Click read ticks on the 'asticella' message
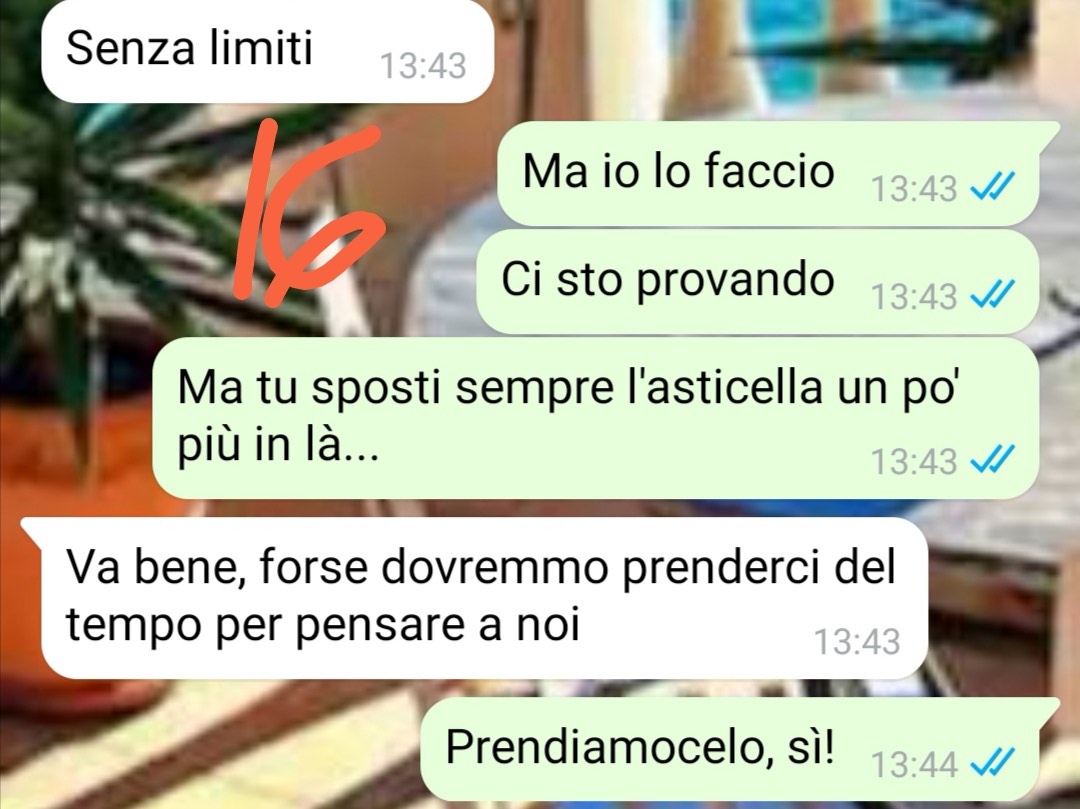This screenshot has width=1080, height=809. [x=992, y=459]
